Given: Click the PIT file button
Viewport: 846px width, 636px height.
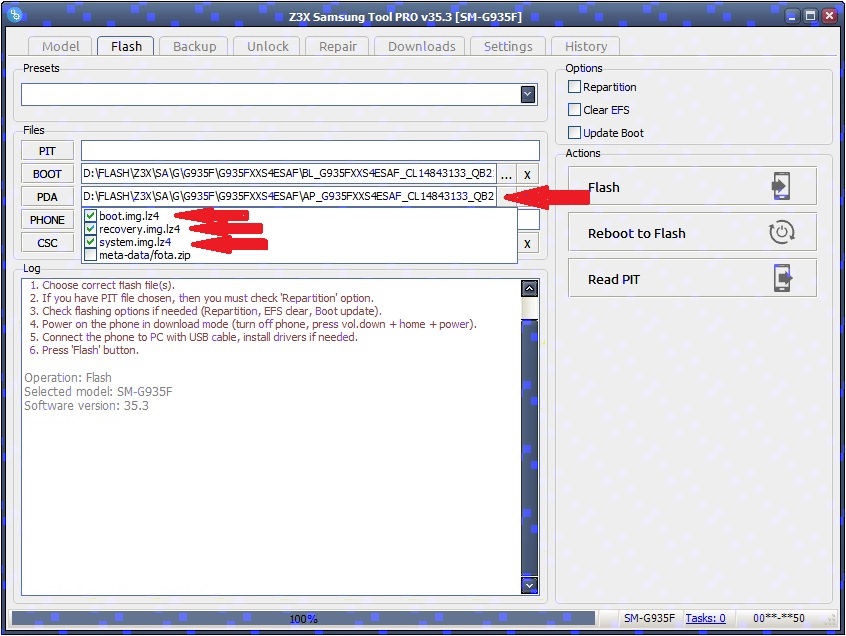Looking at the screenshot, I should 47,151.
